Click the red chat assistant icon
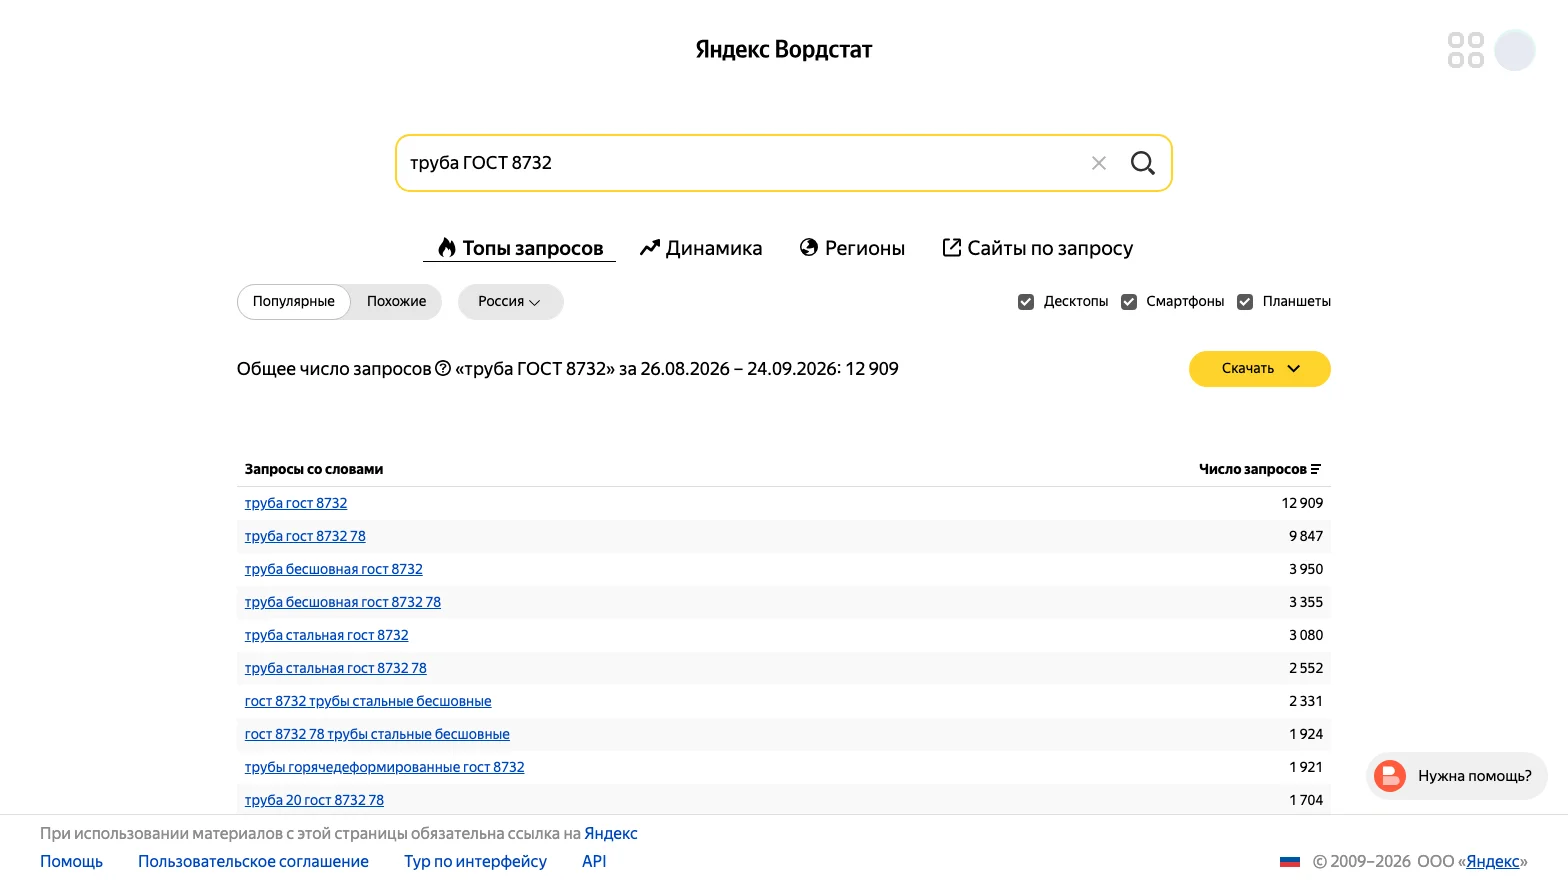The width and height of the screenshot is (1568, 880). click(1390, 776)
